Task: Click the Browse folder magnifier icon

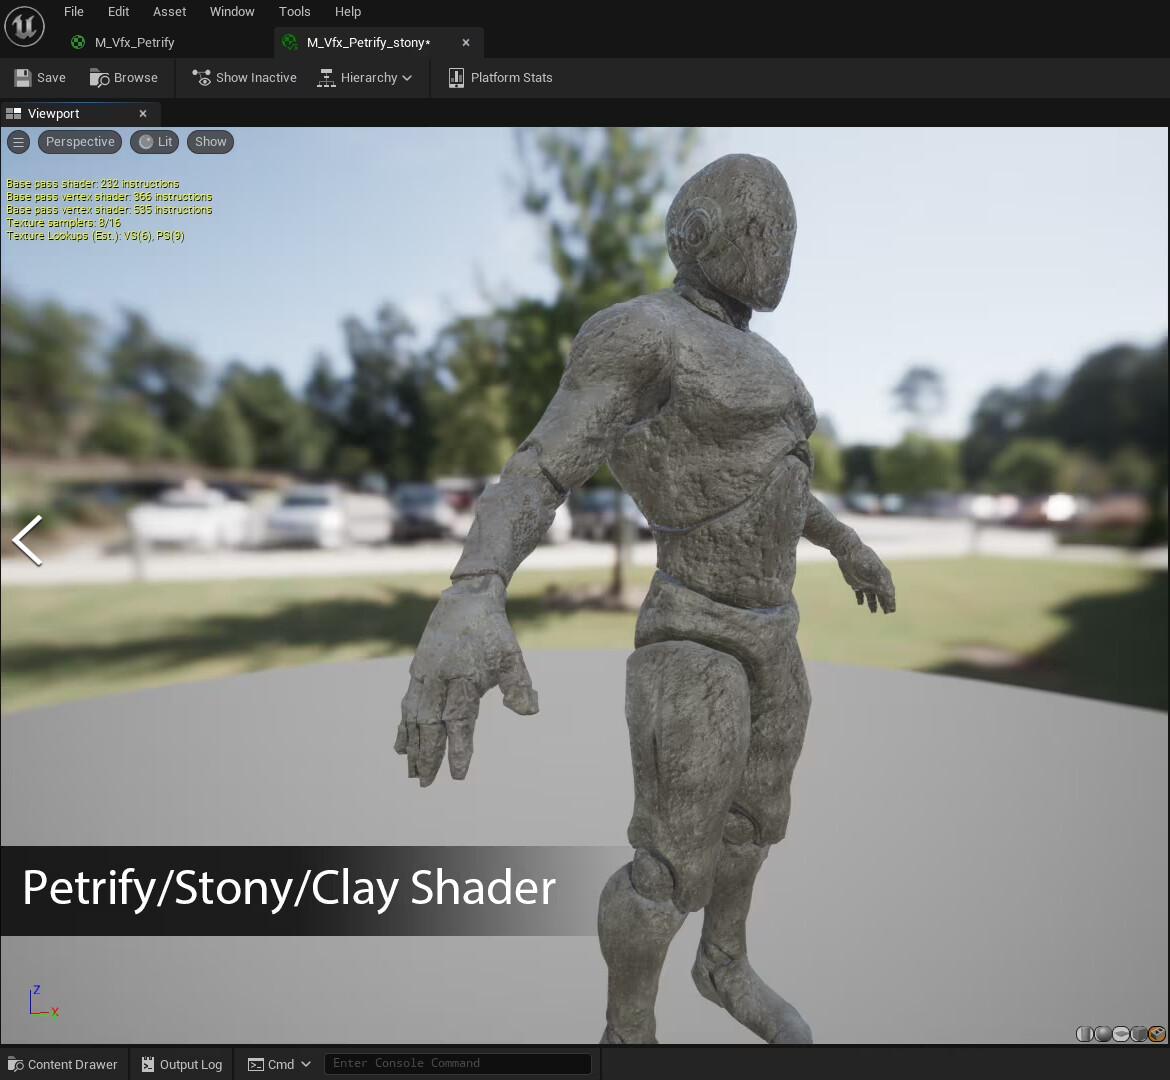Action: pos(99,78)
